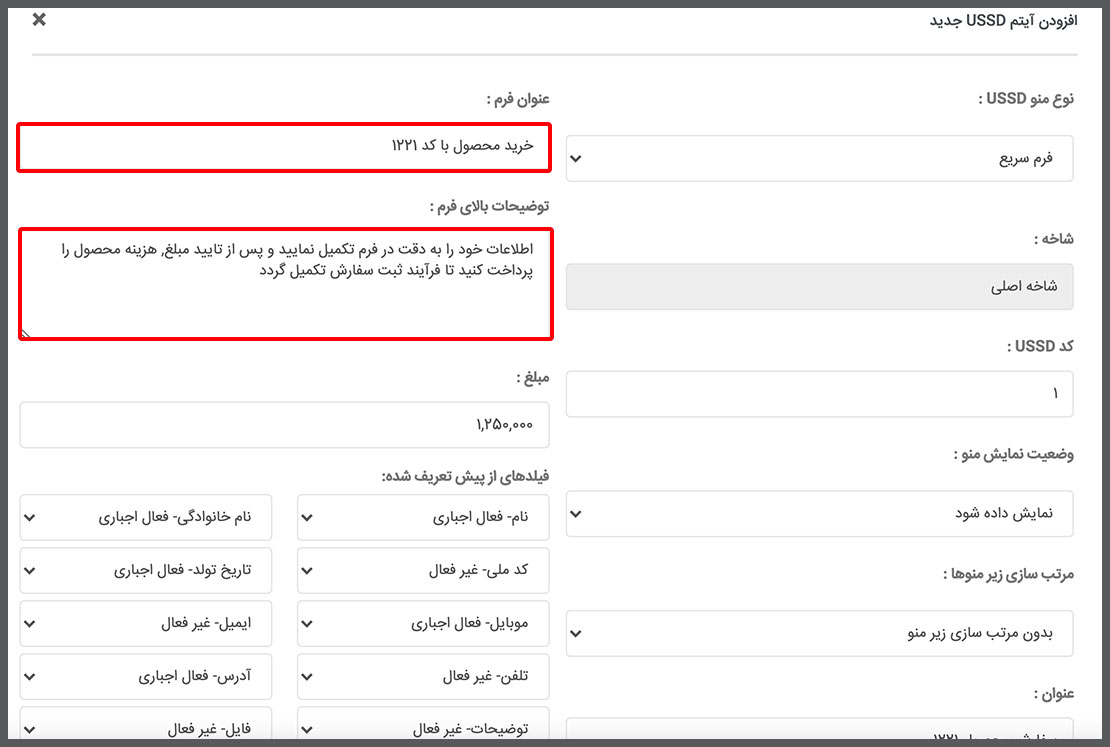Grab the description textarea resize handle

tap(26, 334)
